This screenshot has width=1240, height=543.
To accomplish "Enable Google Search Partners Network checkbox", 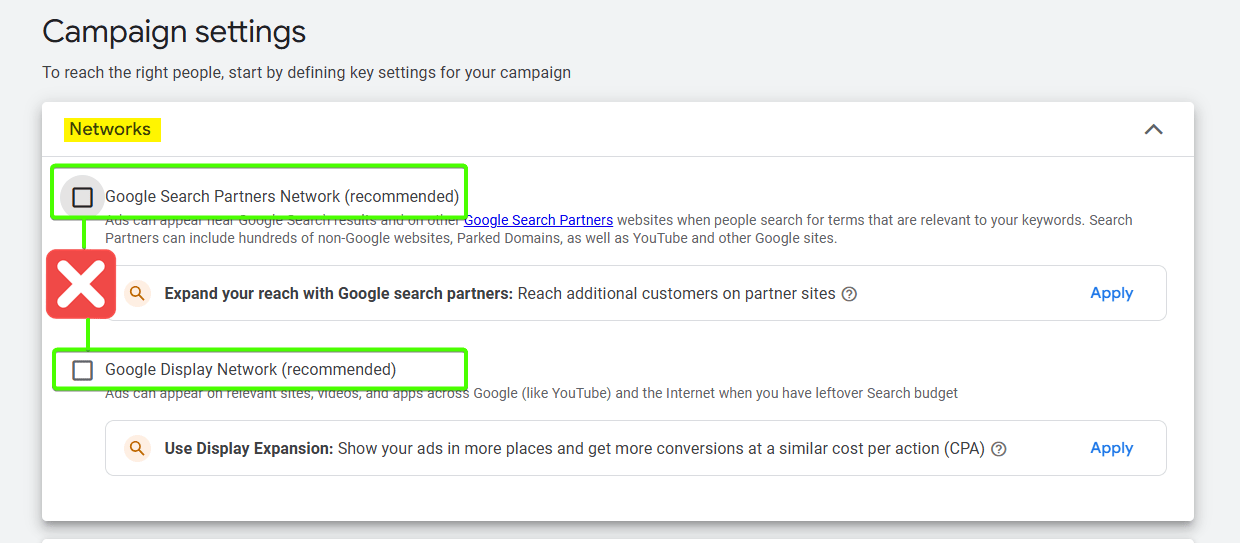I will pyautogui.click(x=83, y=197).
